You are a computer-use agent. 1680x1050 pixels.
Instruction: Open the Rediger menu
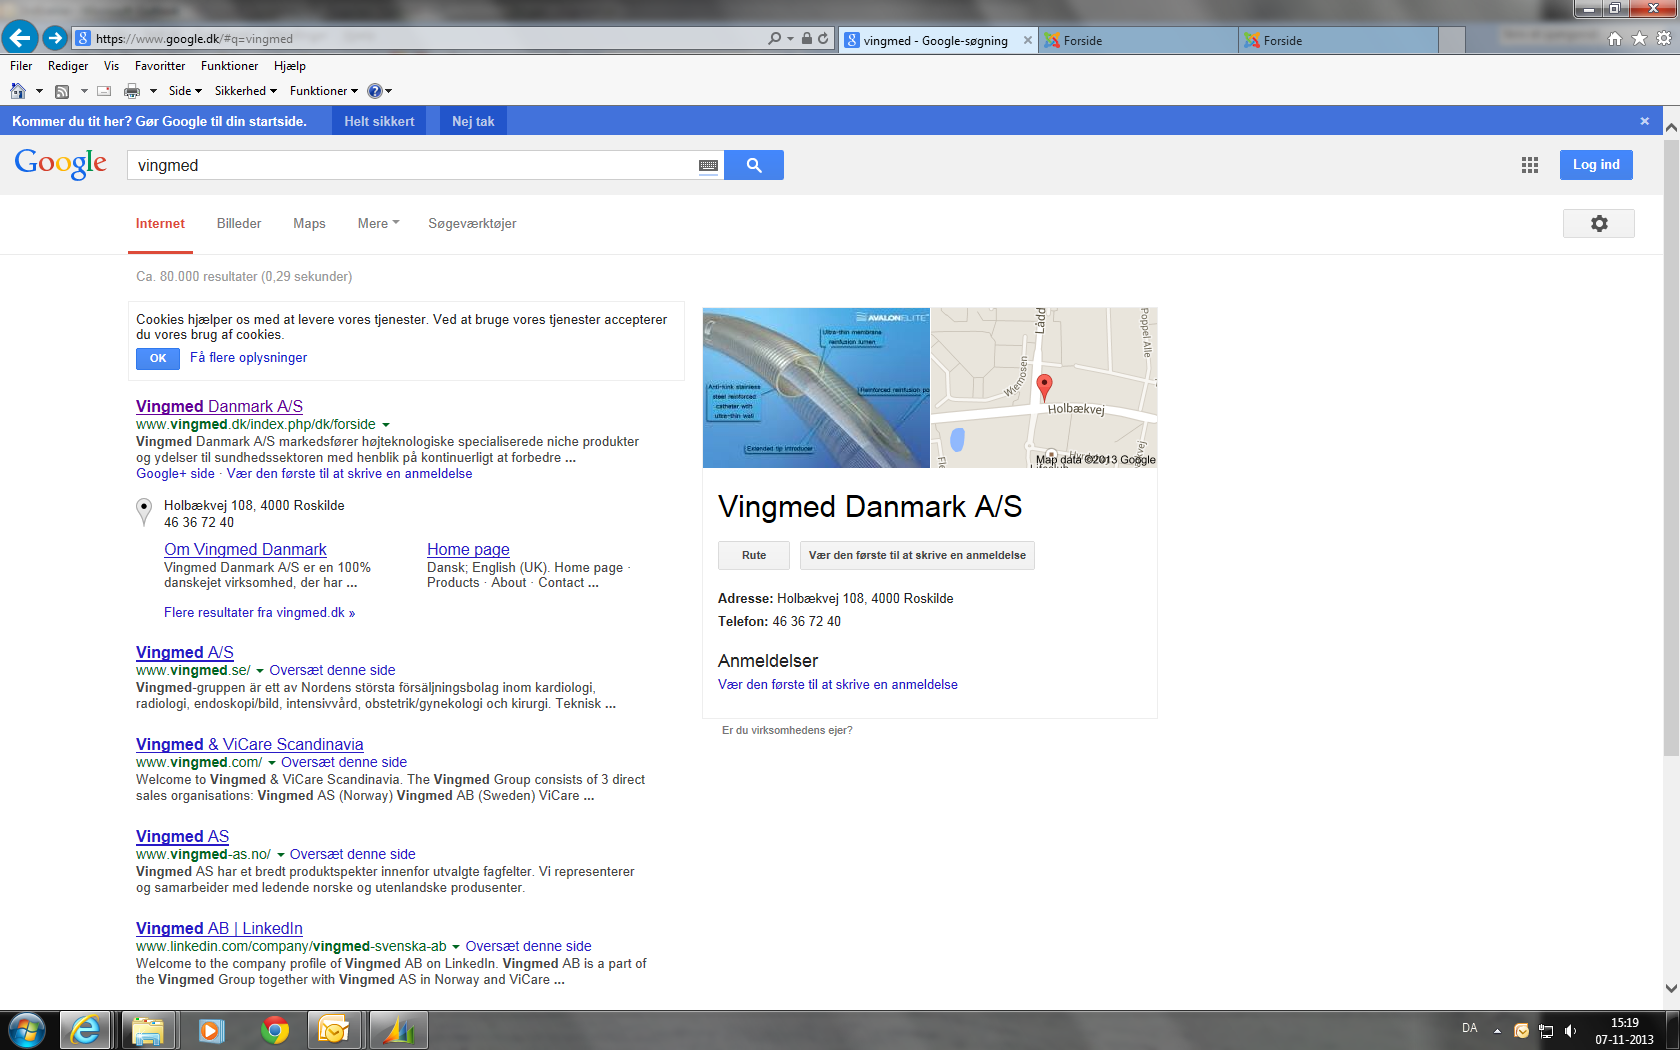click(68, 66)
